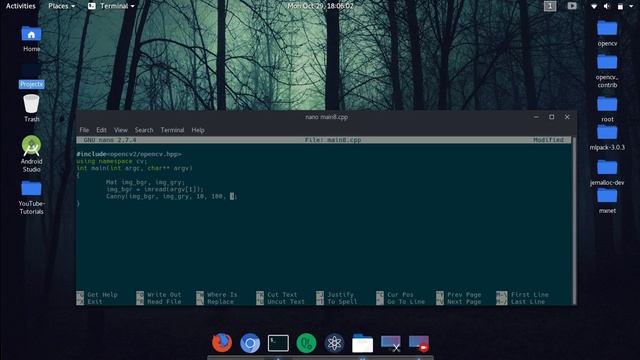This screenshot has width=640, height=360.
Task: Open Firefox from the dock
Action: point(222,342)
